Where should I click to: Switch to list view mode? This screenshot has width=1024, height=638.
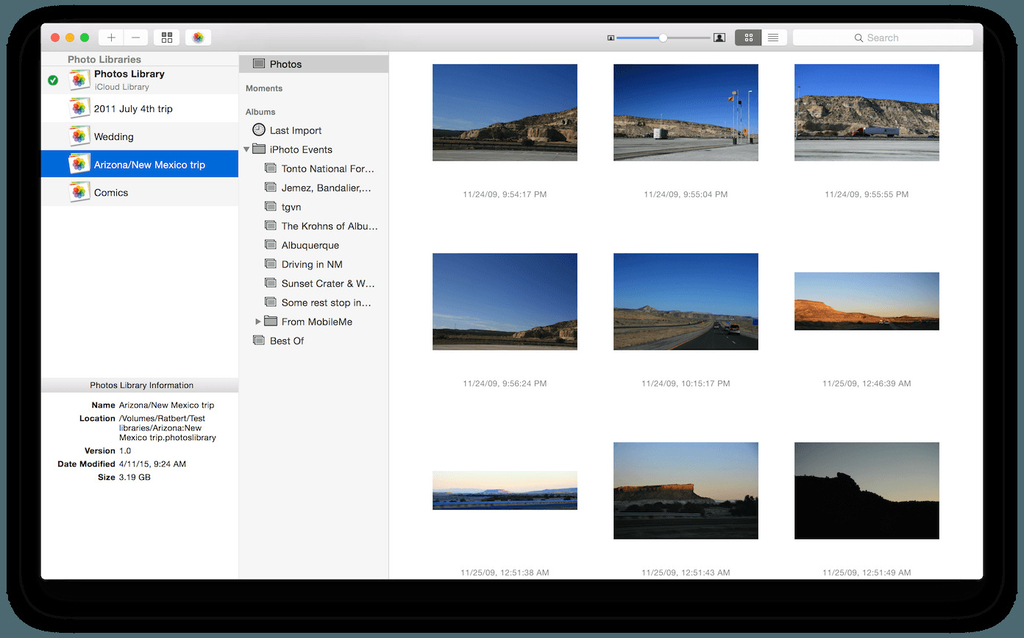(773, 36)
